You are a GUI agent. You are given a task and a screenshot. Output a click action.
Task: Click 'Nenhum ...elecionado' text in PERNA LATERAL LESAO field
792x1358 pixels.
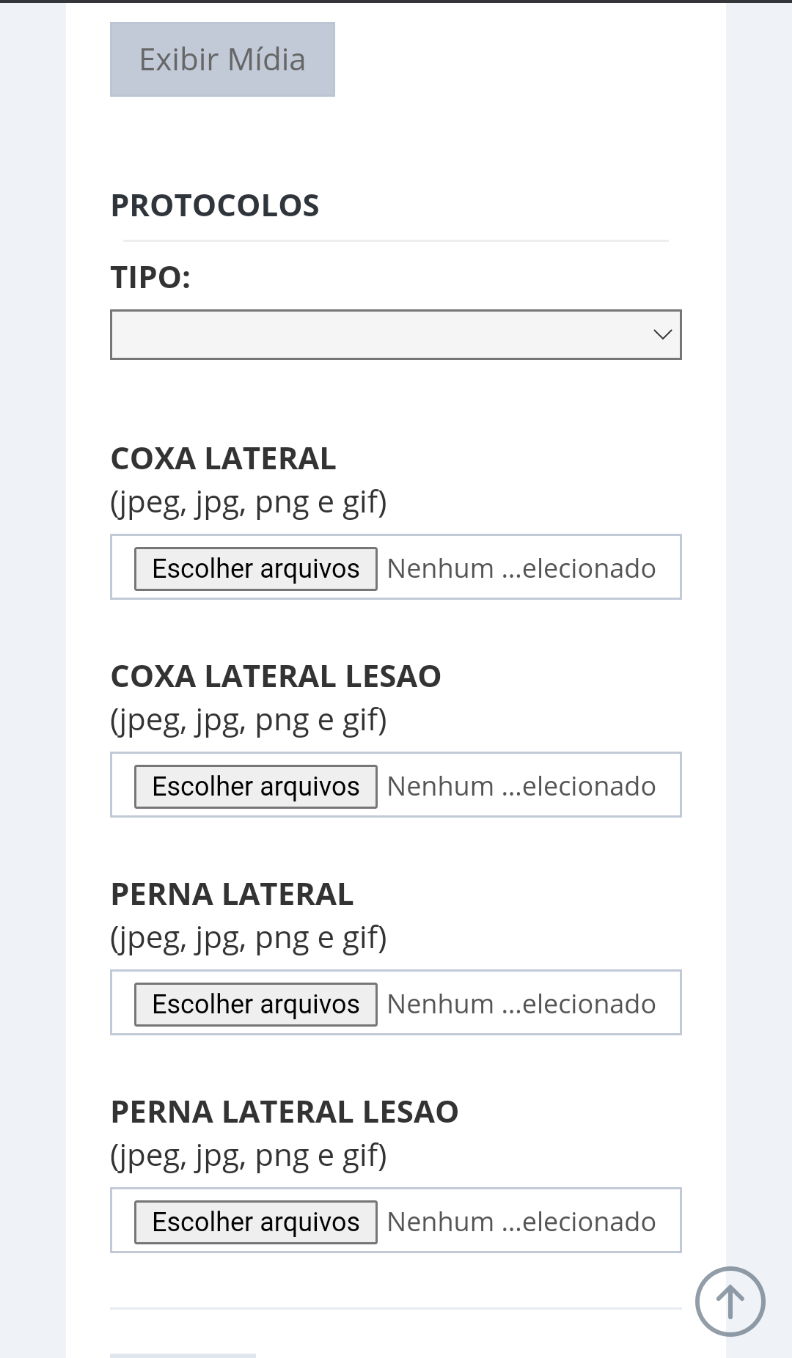point(521,1221)
